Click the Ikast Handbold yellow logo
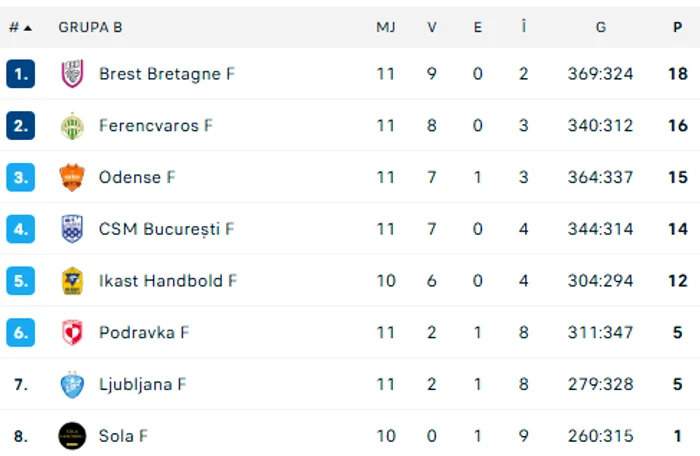Viewport: 700px width, 456px height. (72, 281)
